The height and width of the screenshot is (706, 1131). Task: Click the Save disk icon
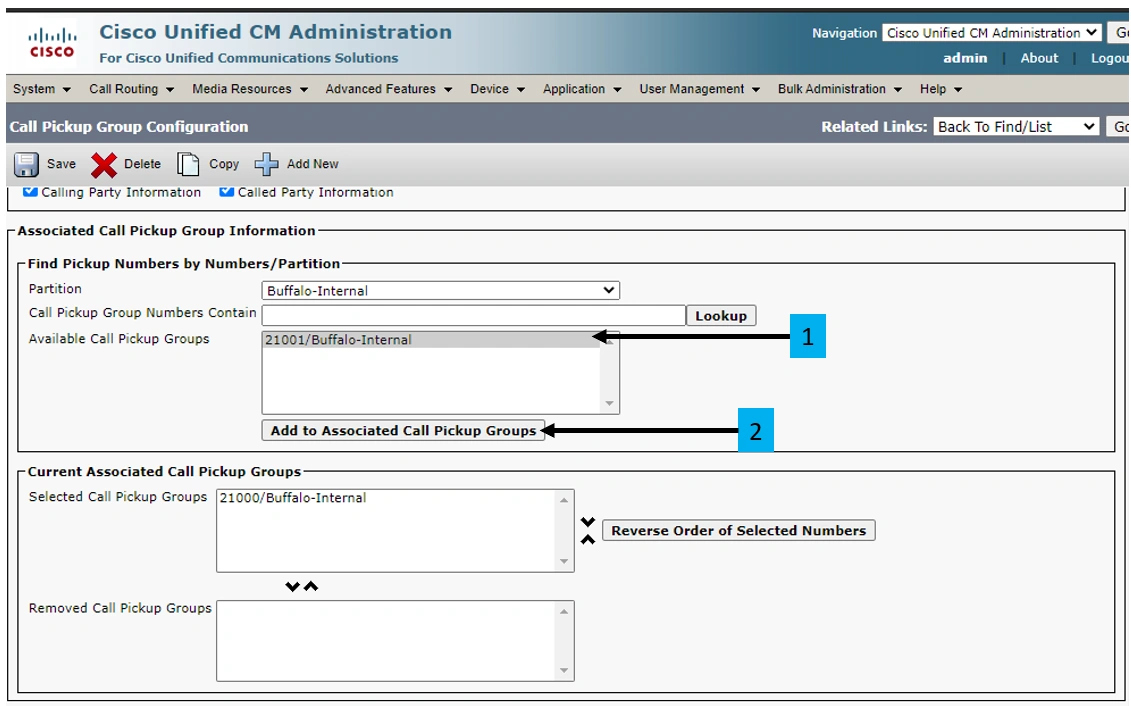point(26,165)
